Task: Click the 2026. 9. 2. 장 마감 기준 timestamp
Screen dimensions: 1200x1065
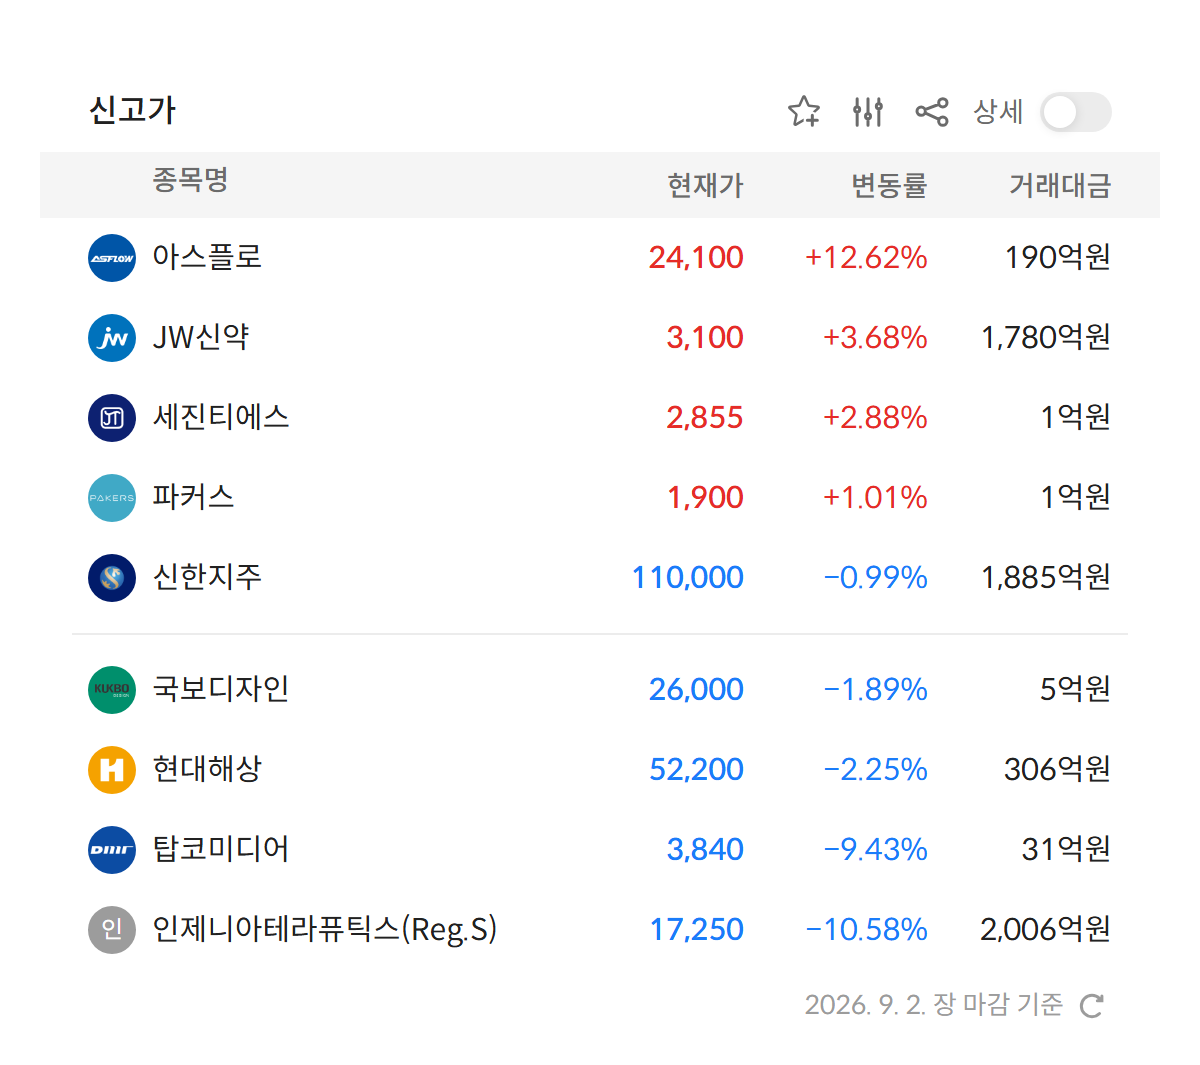Action: coord(934,1004)
